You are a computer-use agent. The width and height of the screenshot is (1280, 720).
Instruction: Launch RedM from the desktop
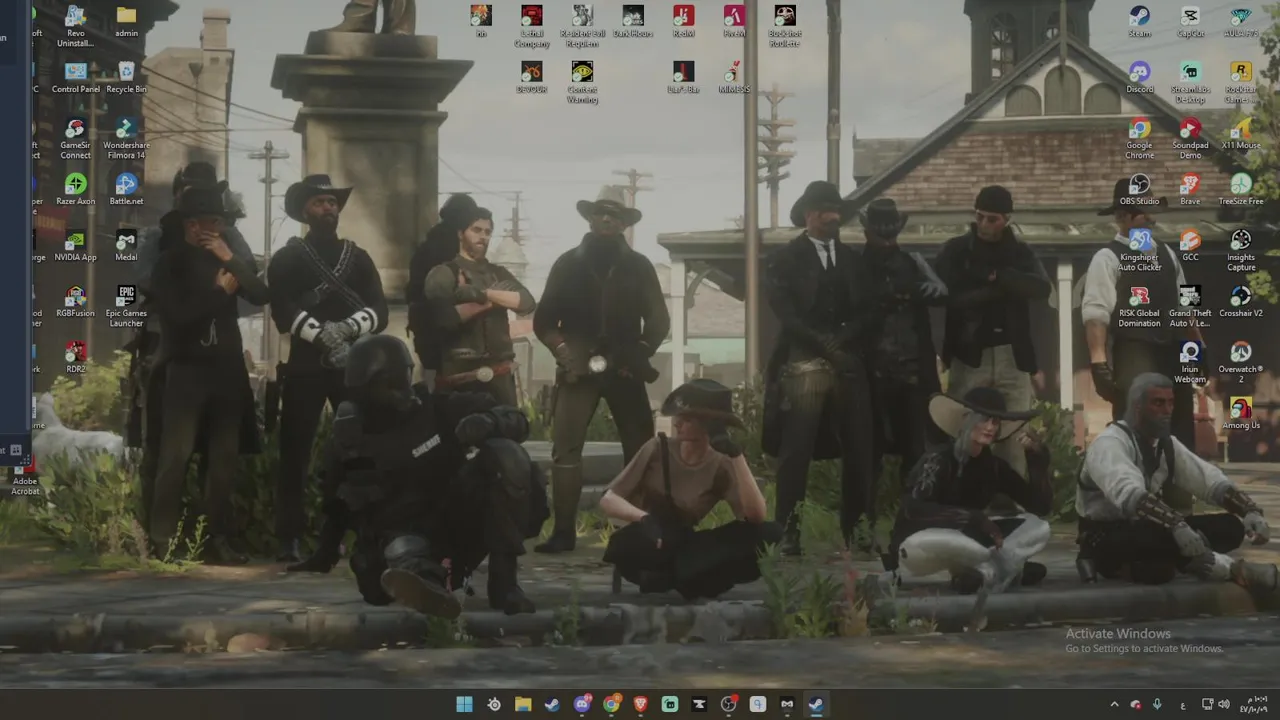coord(683,22)
